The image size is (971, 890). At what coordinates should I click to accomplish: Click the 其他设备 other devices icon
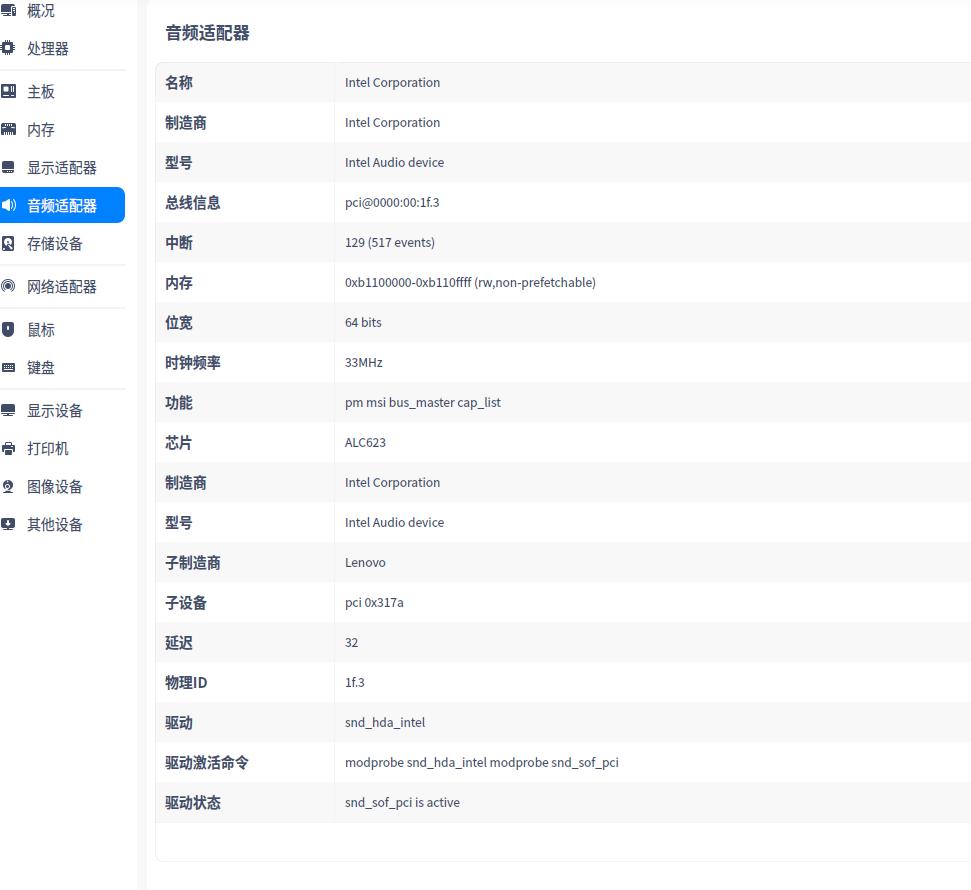(x=8, y=524)
